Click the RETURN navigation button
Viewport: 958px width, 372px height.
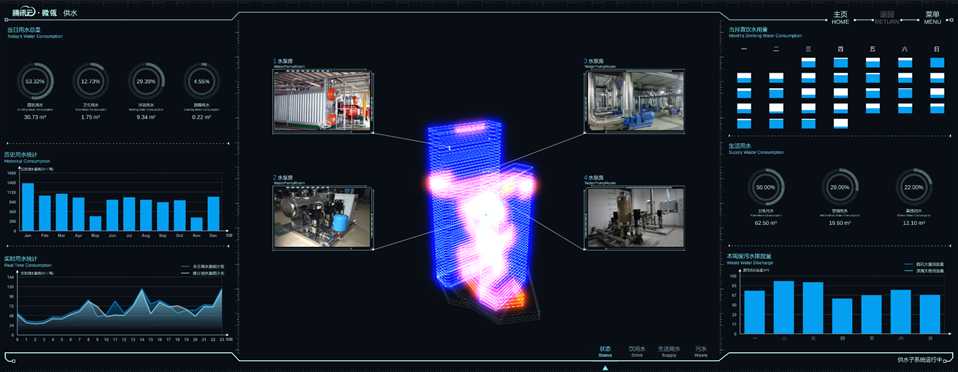[887, 17]
